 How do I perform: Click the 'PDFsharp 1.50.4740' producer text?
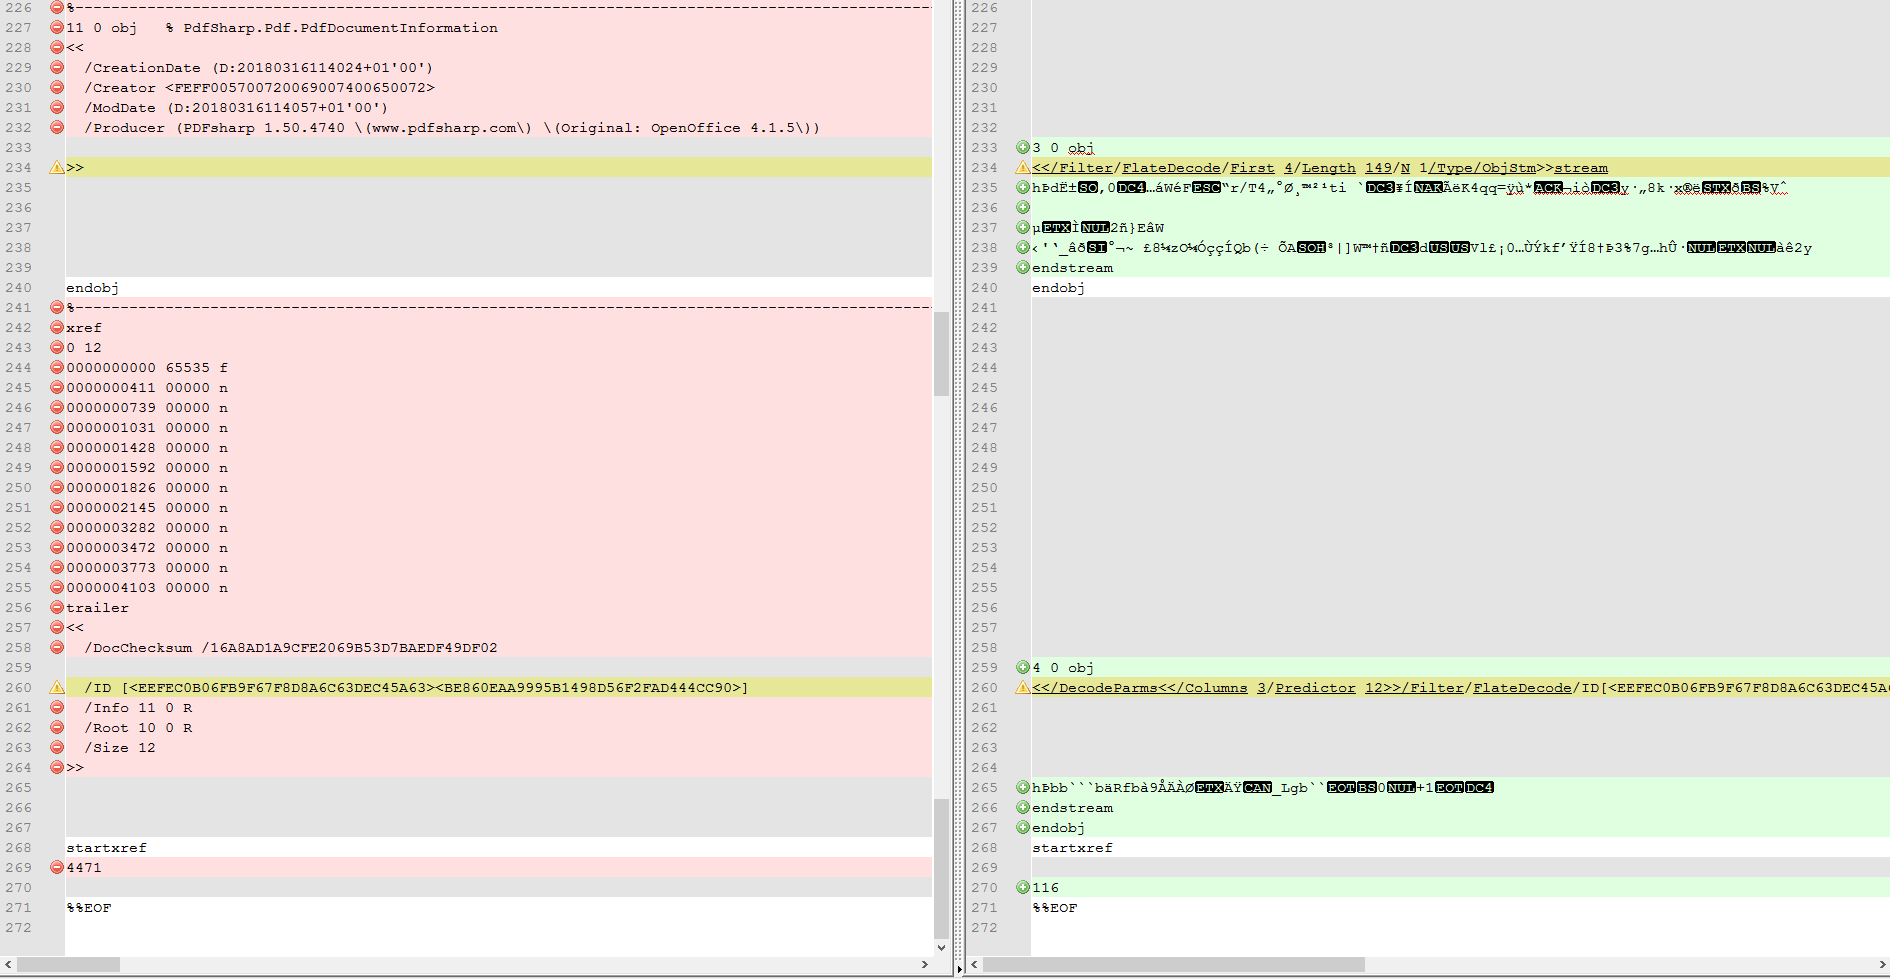click(264, 127)
